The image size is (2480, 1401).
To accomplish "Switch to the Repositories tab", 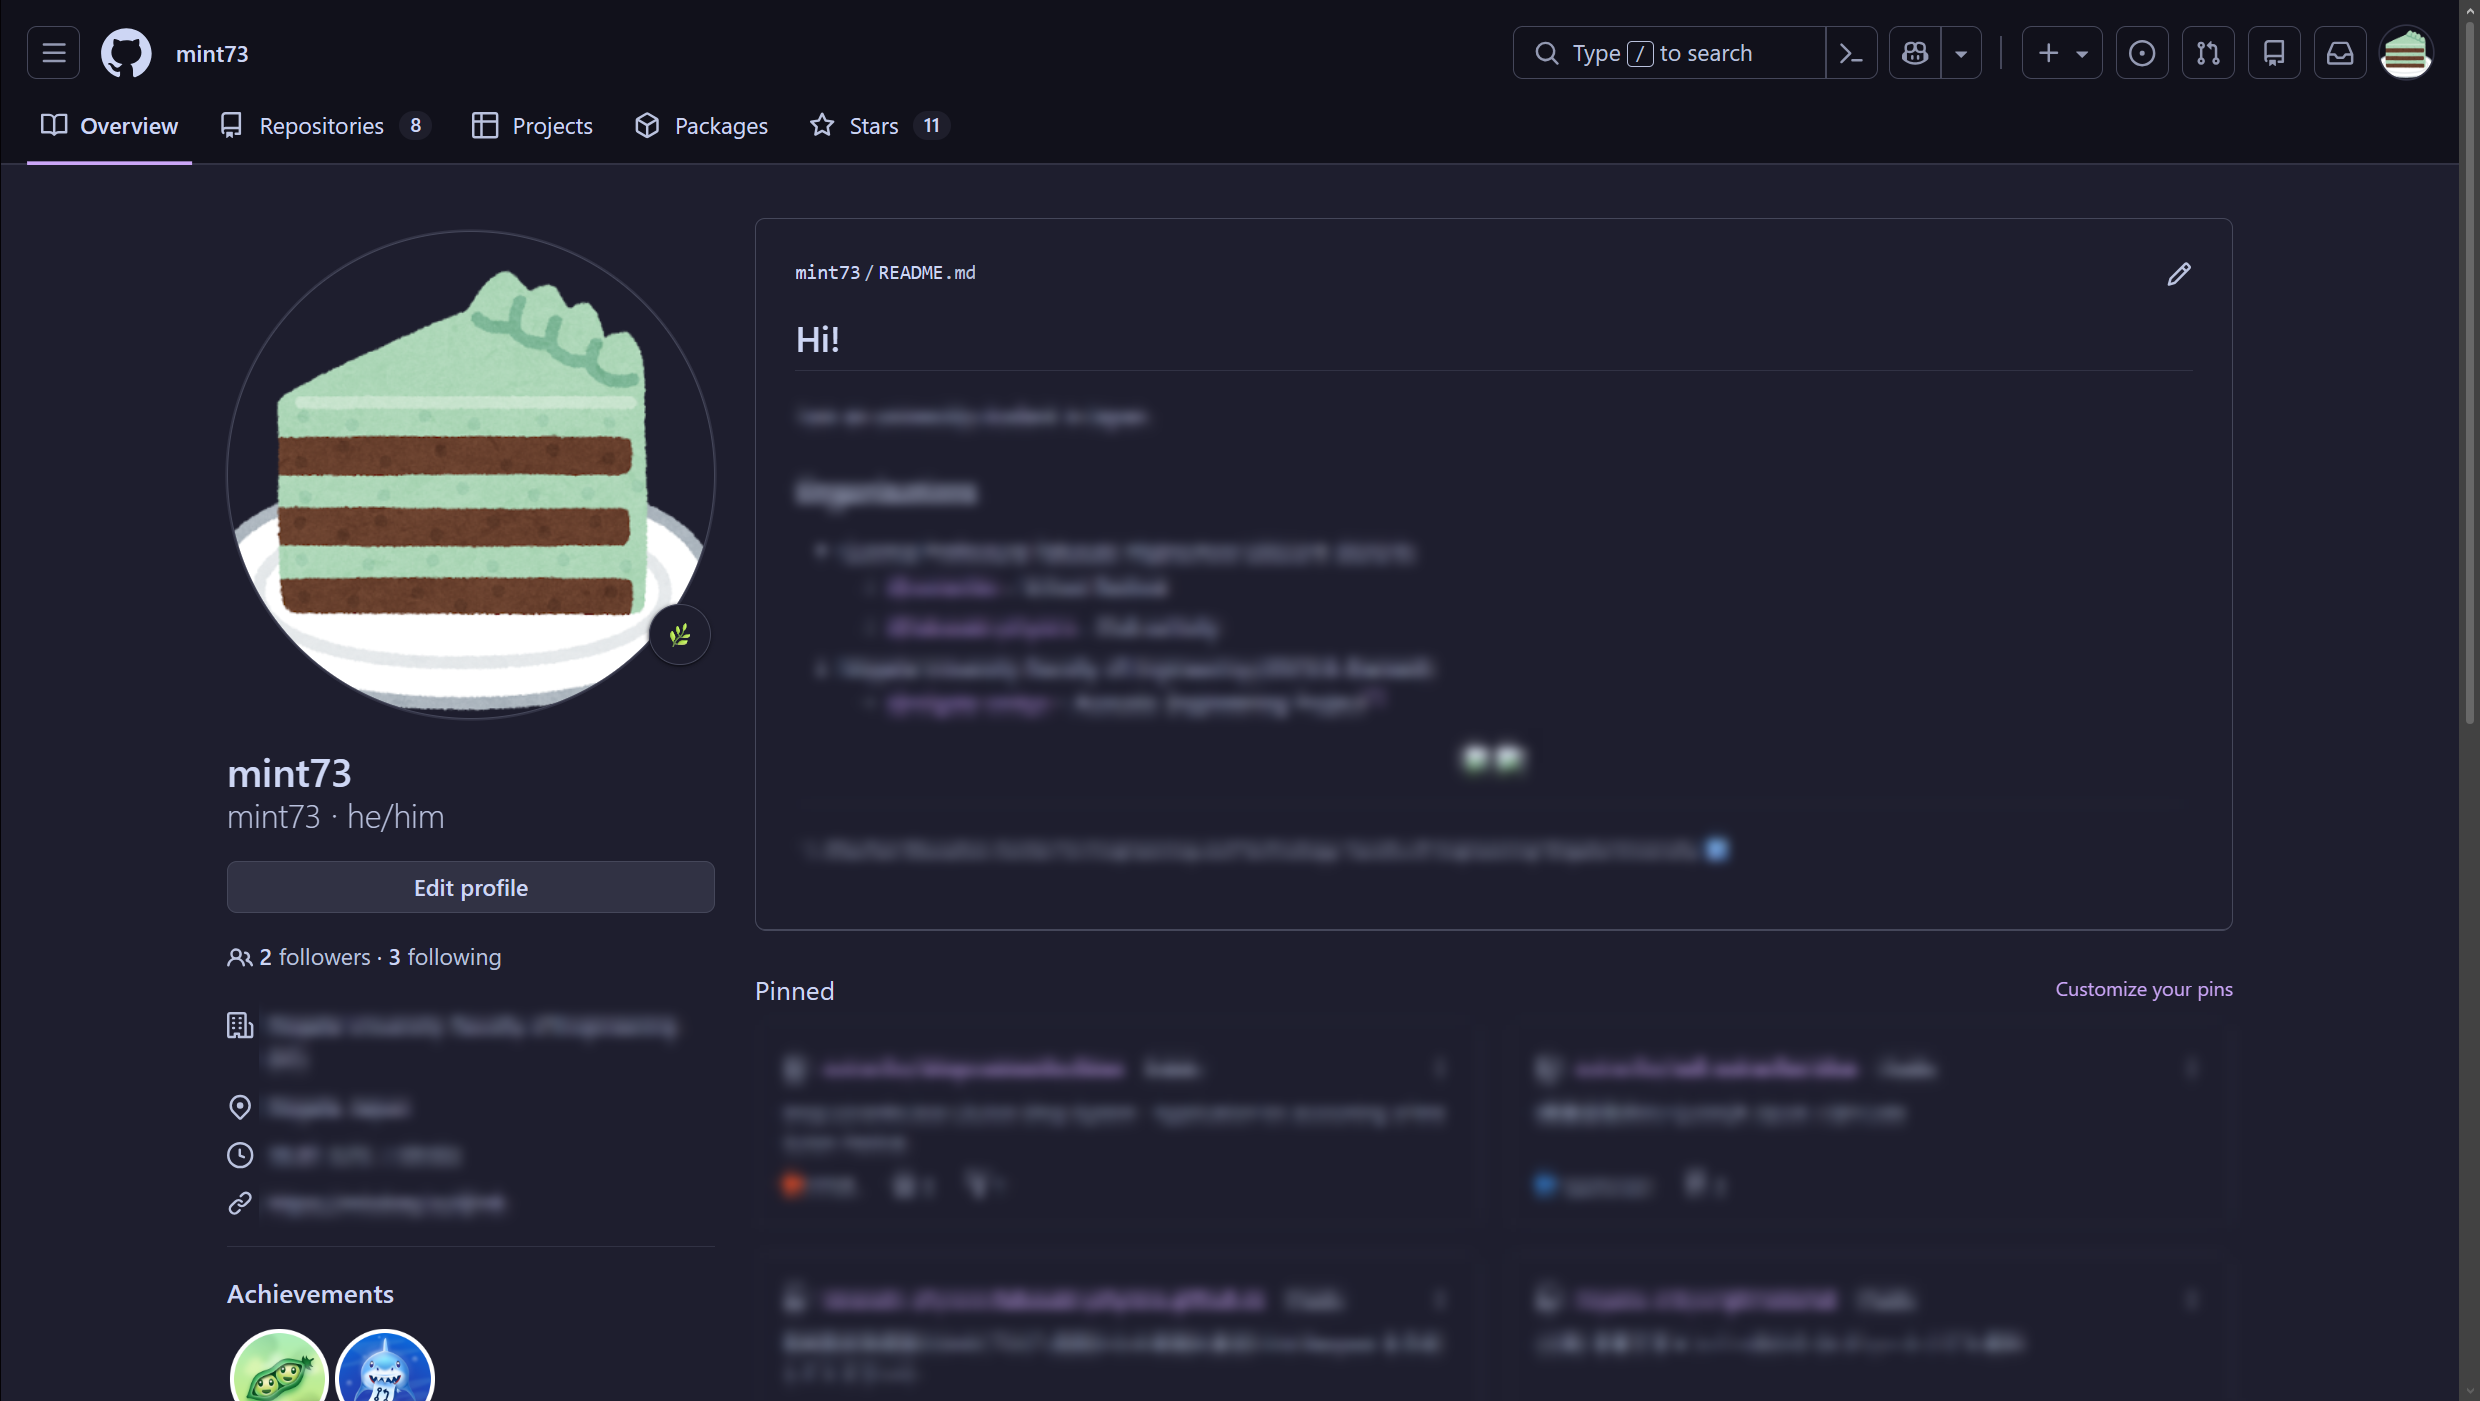I will (325, 126).
